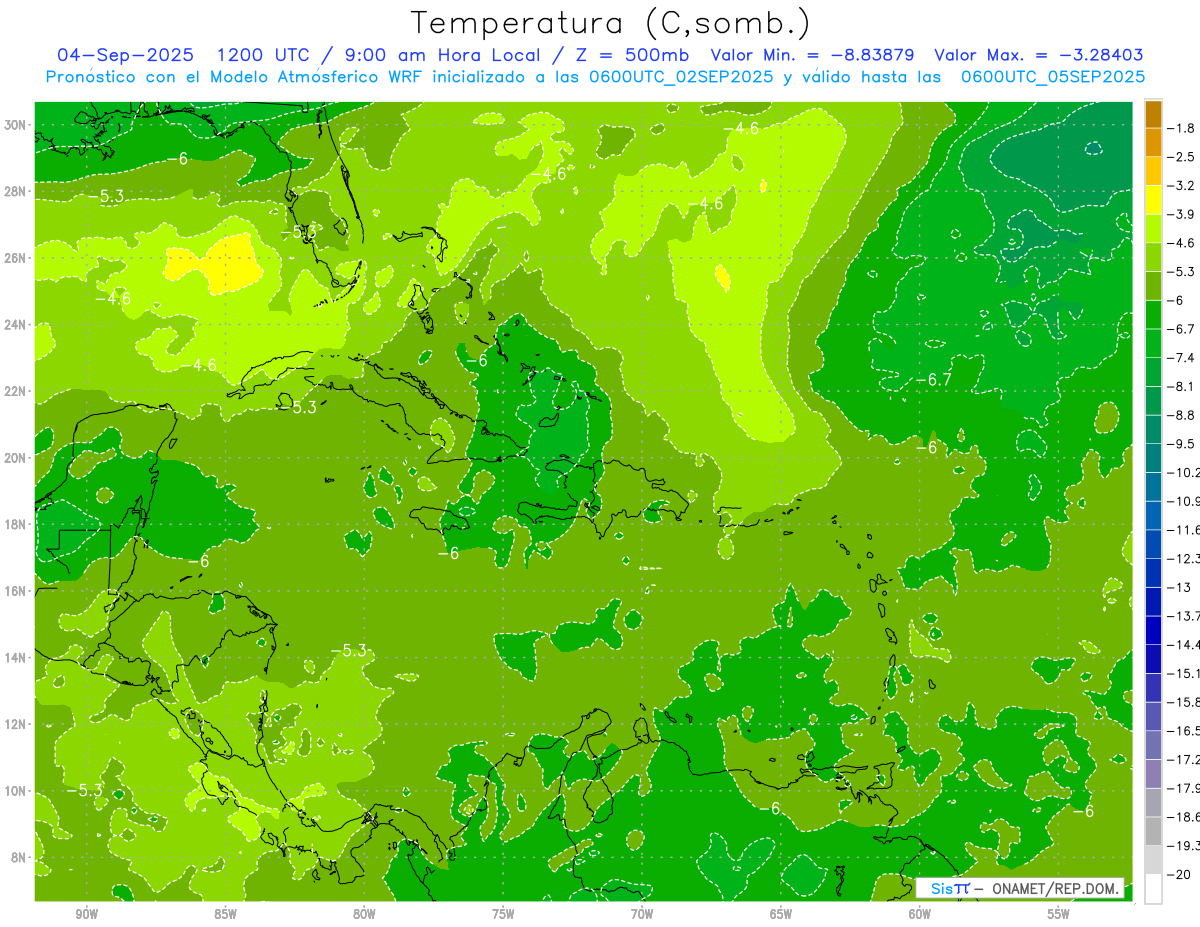Click the "14N" latitude axis label
The width and height of the screenshot is (1200, 927).
(x=16, y=658)
